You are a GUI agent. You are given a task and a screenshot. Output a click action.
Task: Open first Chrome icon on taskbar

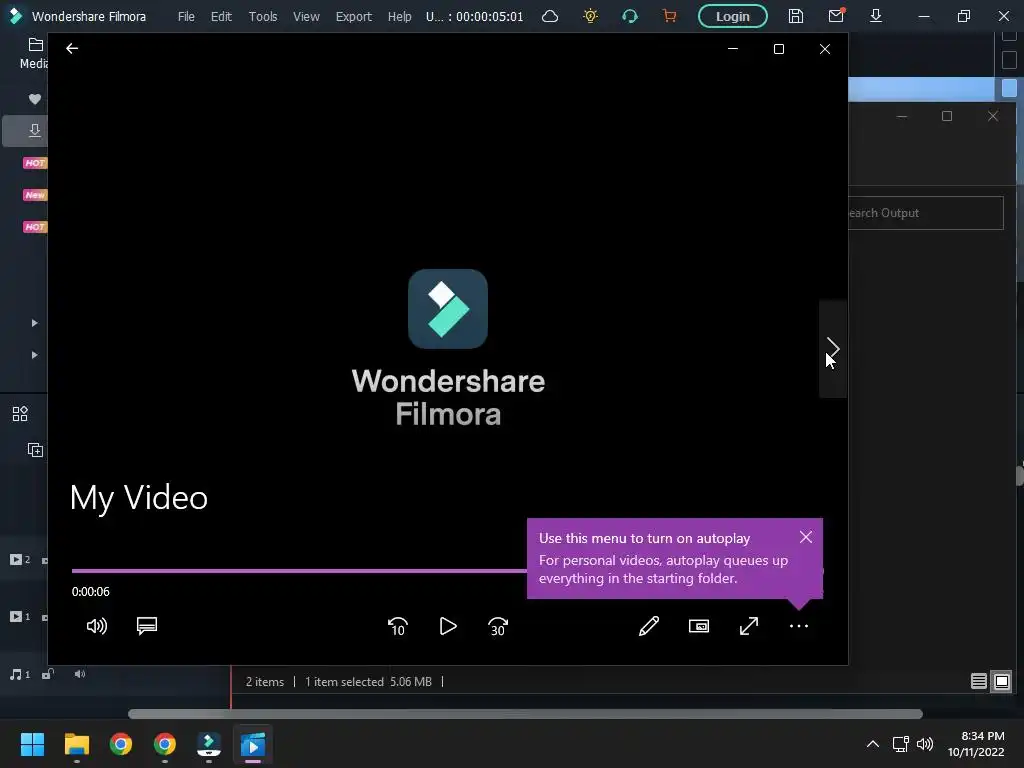coord(120,744)
